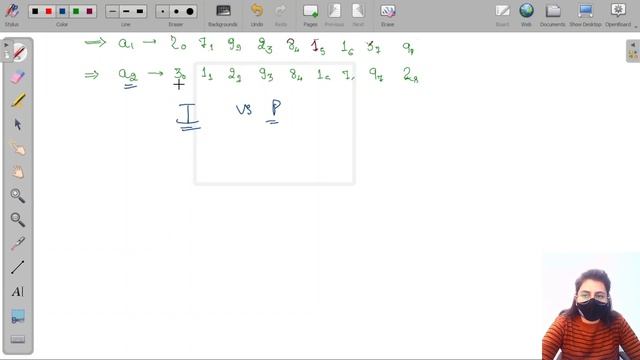Open the OpenBoard menu
640x360 pixels.
click(618, 14)
